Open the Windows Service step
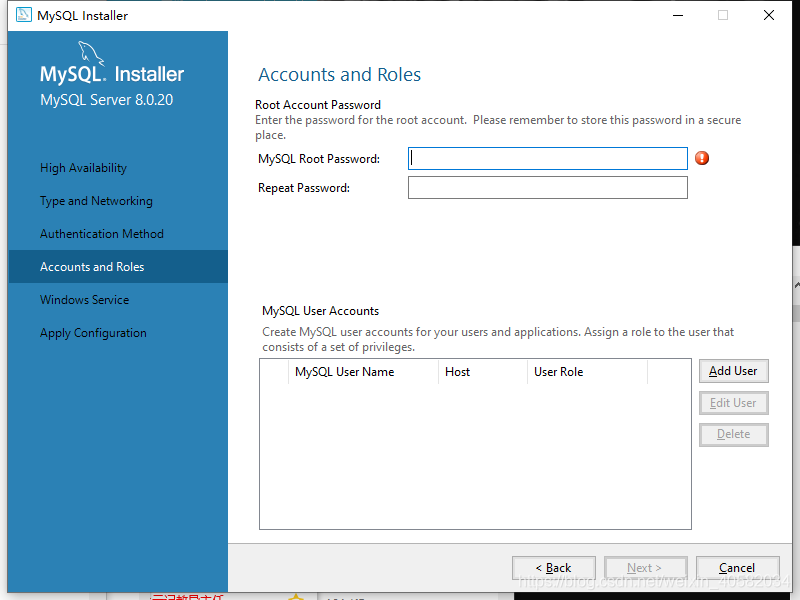800x600 pixels. [x=118, y=299]
